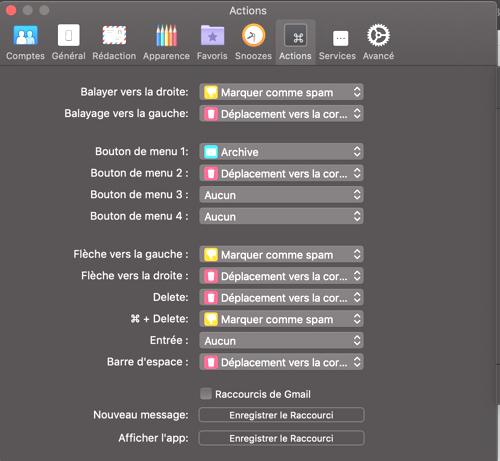
Task: Select the Actions tab in toolbar
Action: pyautogui.click(x=295, y=42)
